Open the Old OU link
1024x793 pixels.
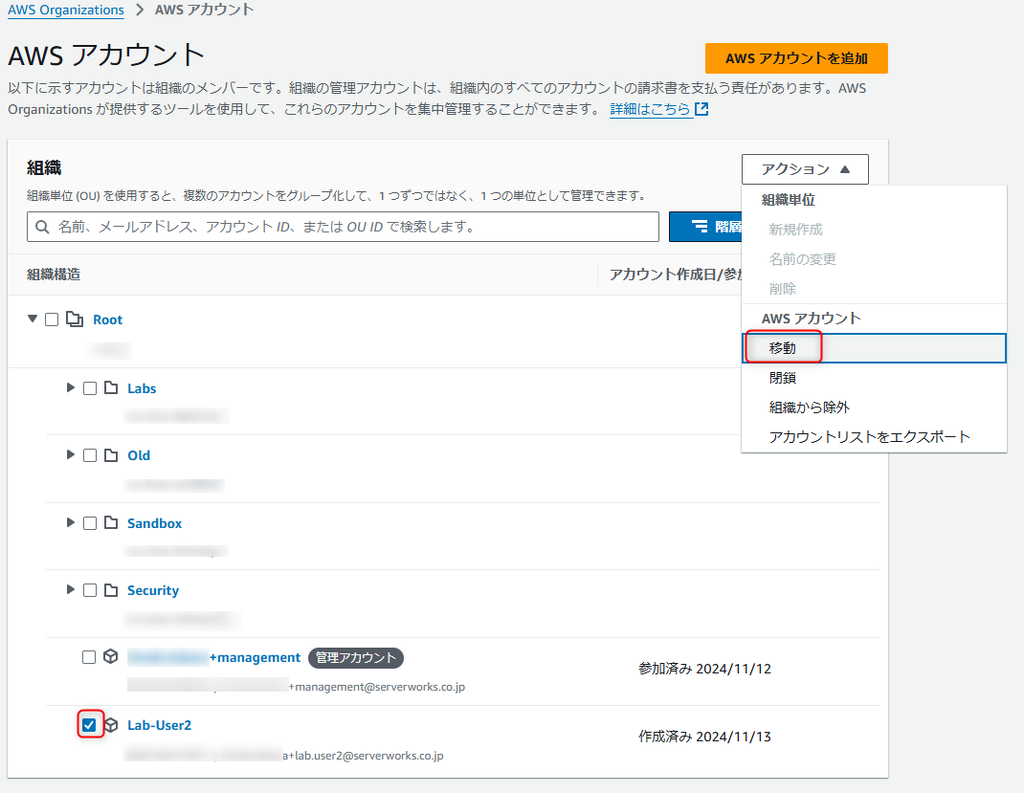(138, 455)
